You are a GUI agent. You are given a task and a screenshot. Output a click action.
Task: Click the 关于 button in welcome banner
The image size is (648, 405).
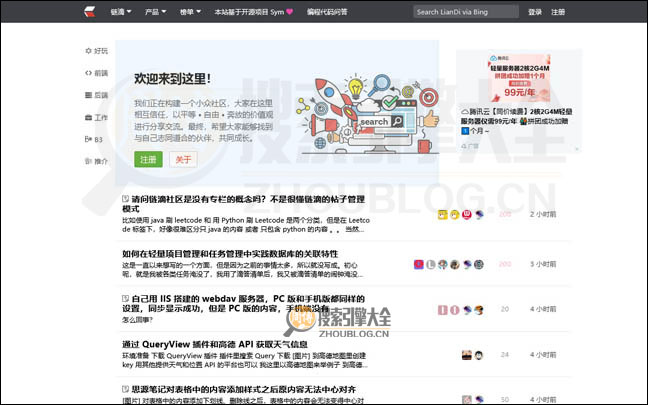click(181, 159)
